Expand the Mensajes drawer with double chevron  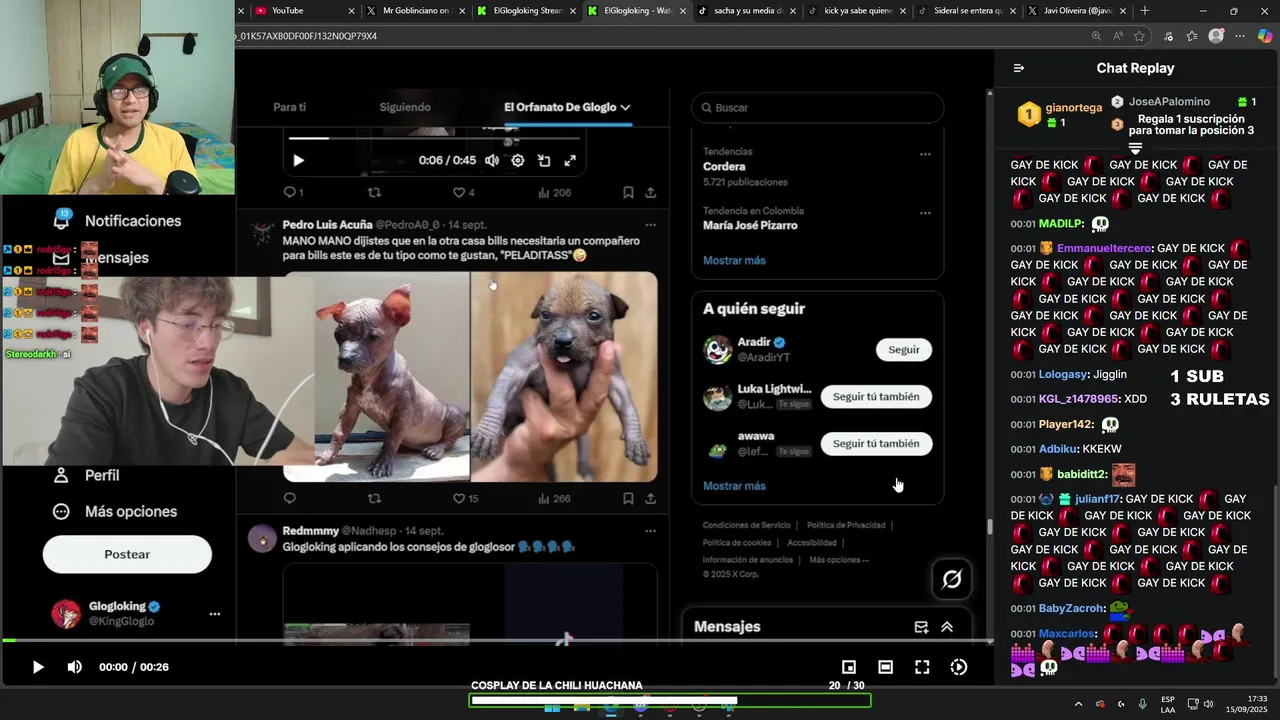point(947,627)
